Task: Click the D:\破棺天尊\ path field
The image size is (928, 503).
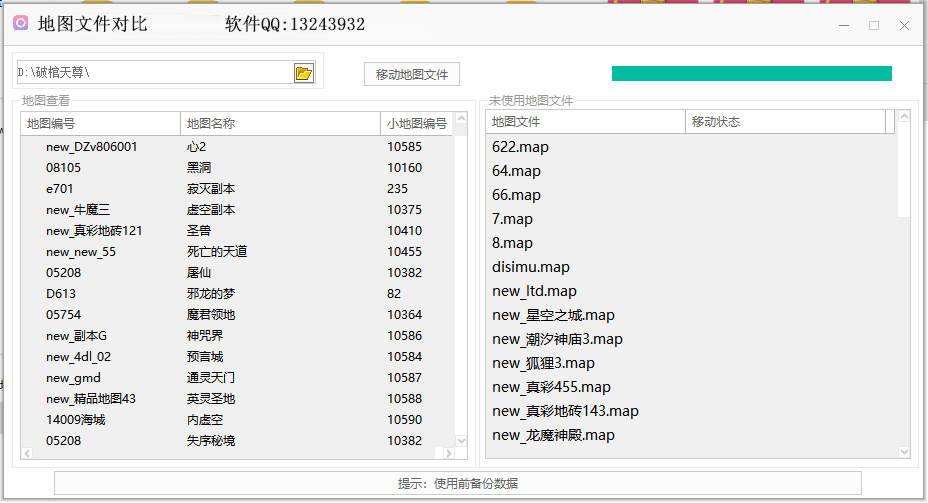Action: click(155, 72)
